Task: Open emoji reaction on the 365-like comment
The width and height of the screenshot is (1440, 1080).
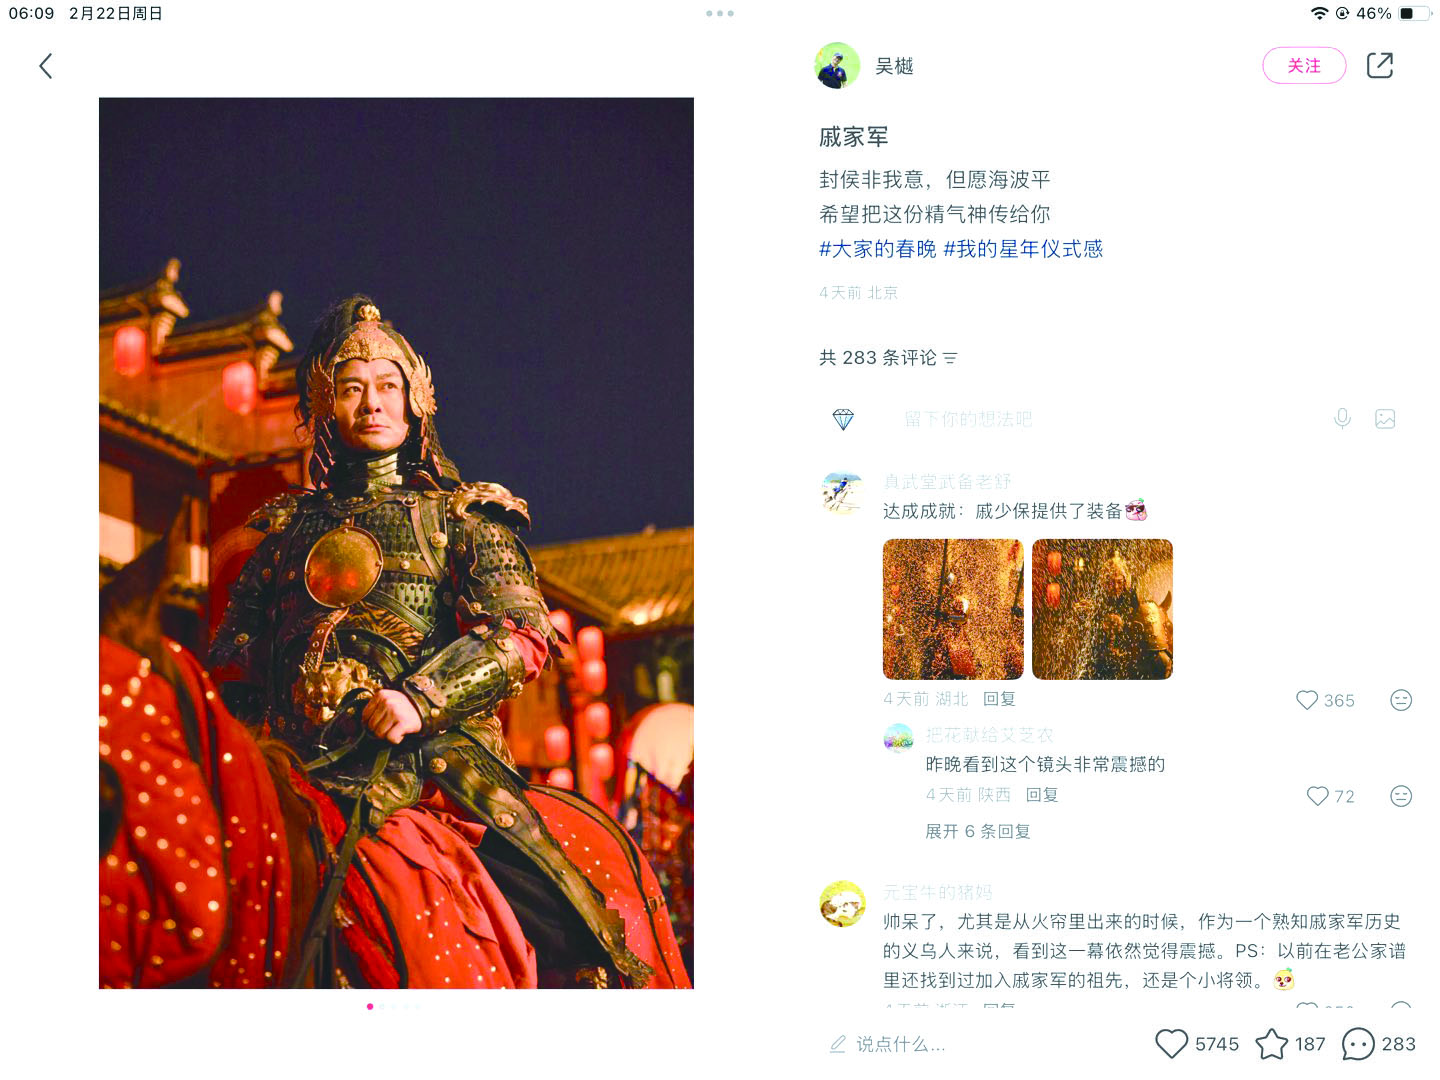Action: coord(1401,700)
